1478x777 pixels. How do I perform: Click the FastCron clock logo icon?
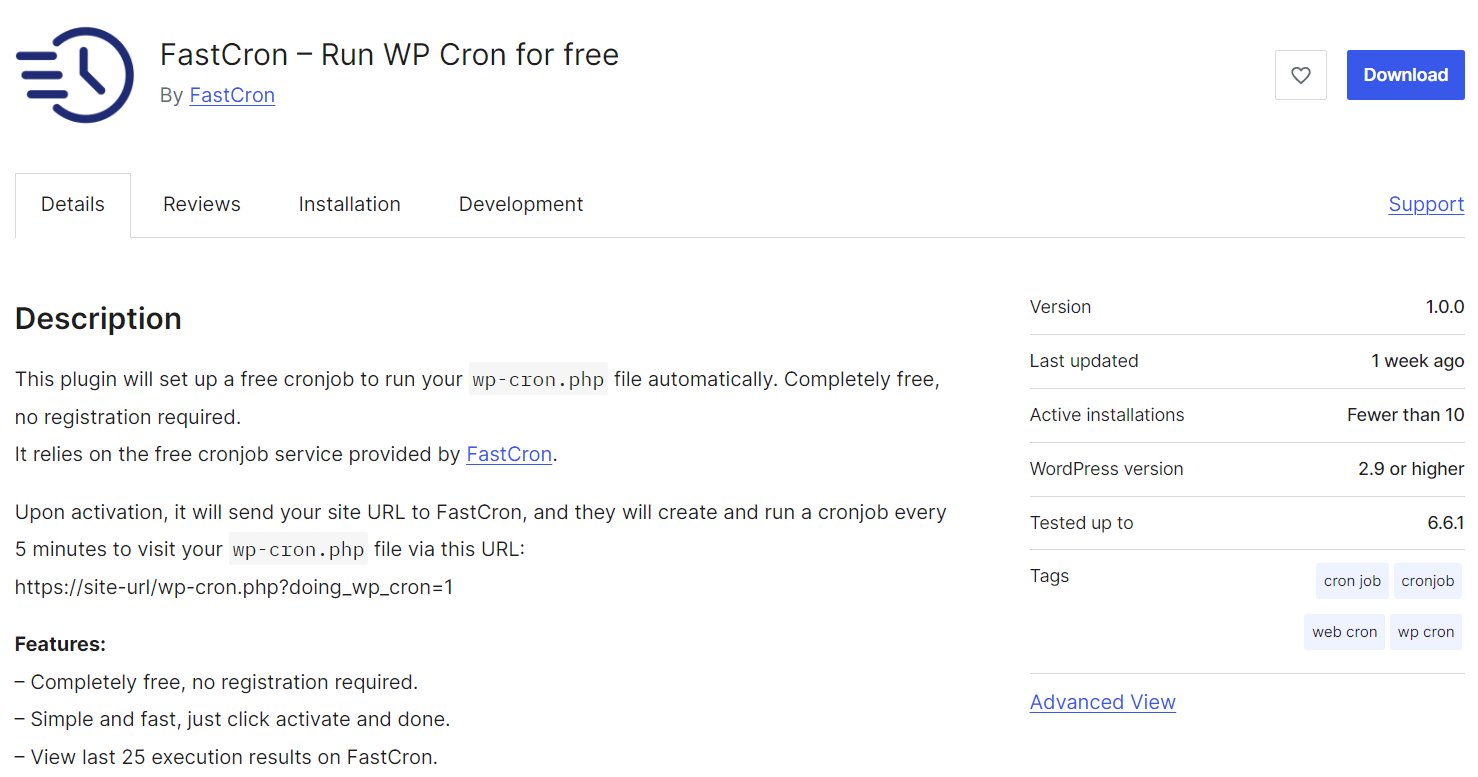click(x=75, y=75)
